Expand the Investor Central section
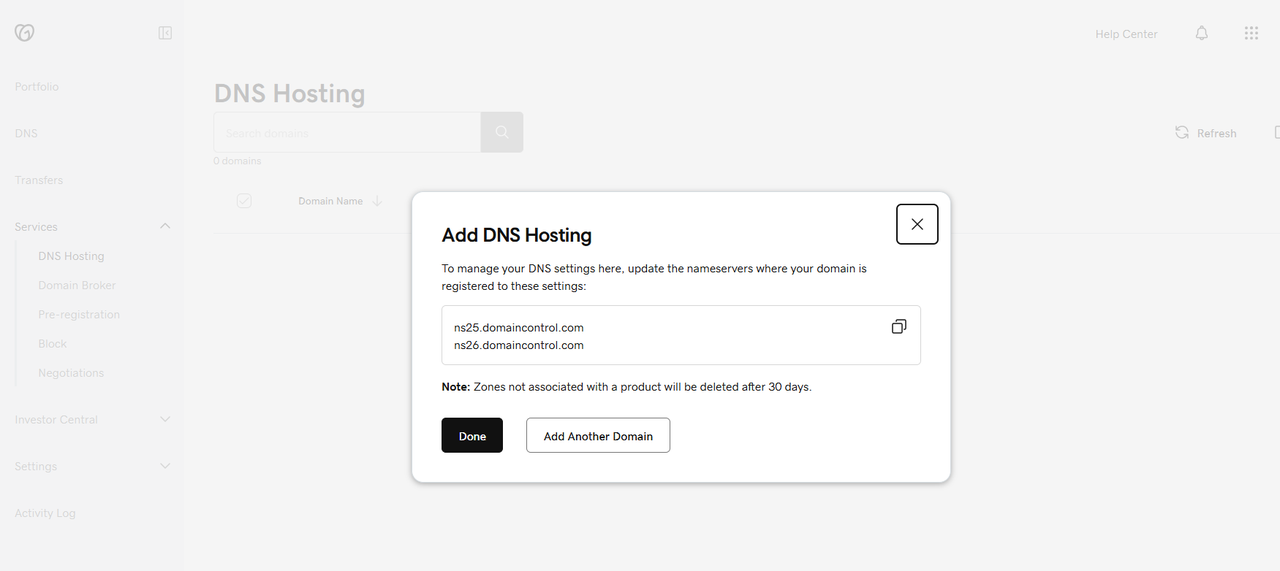Screen dimensions: 1280x571 (165, 420)
